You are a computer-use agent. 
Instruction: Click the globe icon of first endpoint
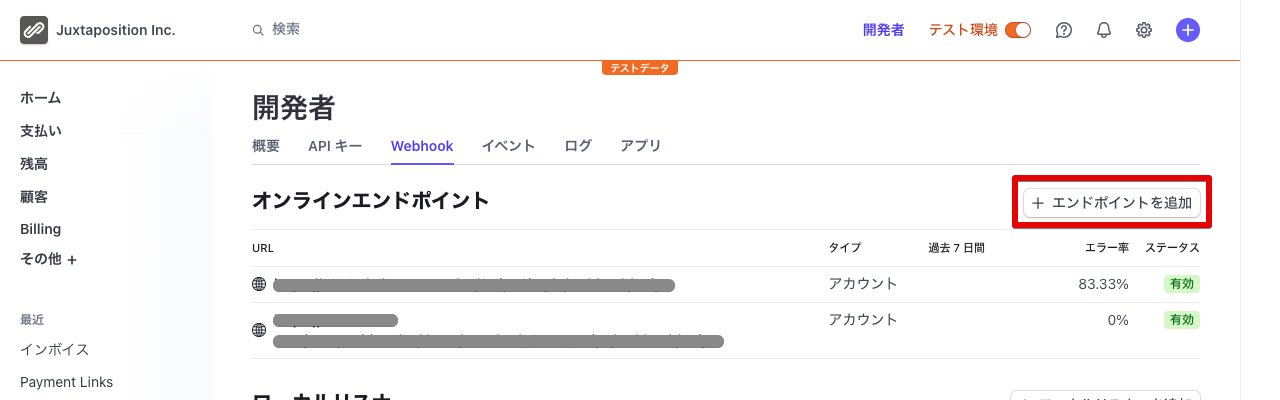[259, 284]
